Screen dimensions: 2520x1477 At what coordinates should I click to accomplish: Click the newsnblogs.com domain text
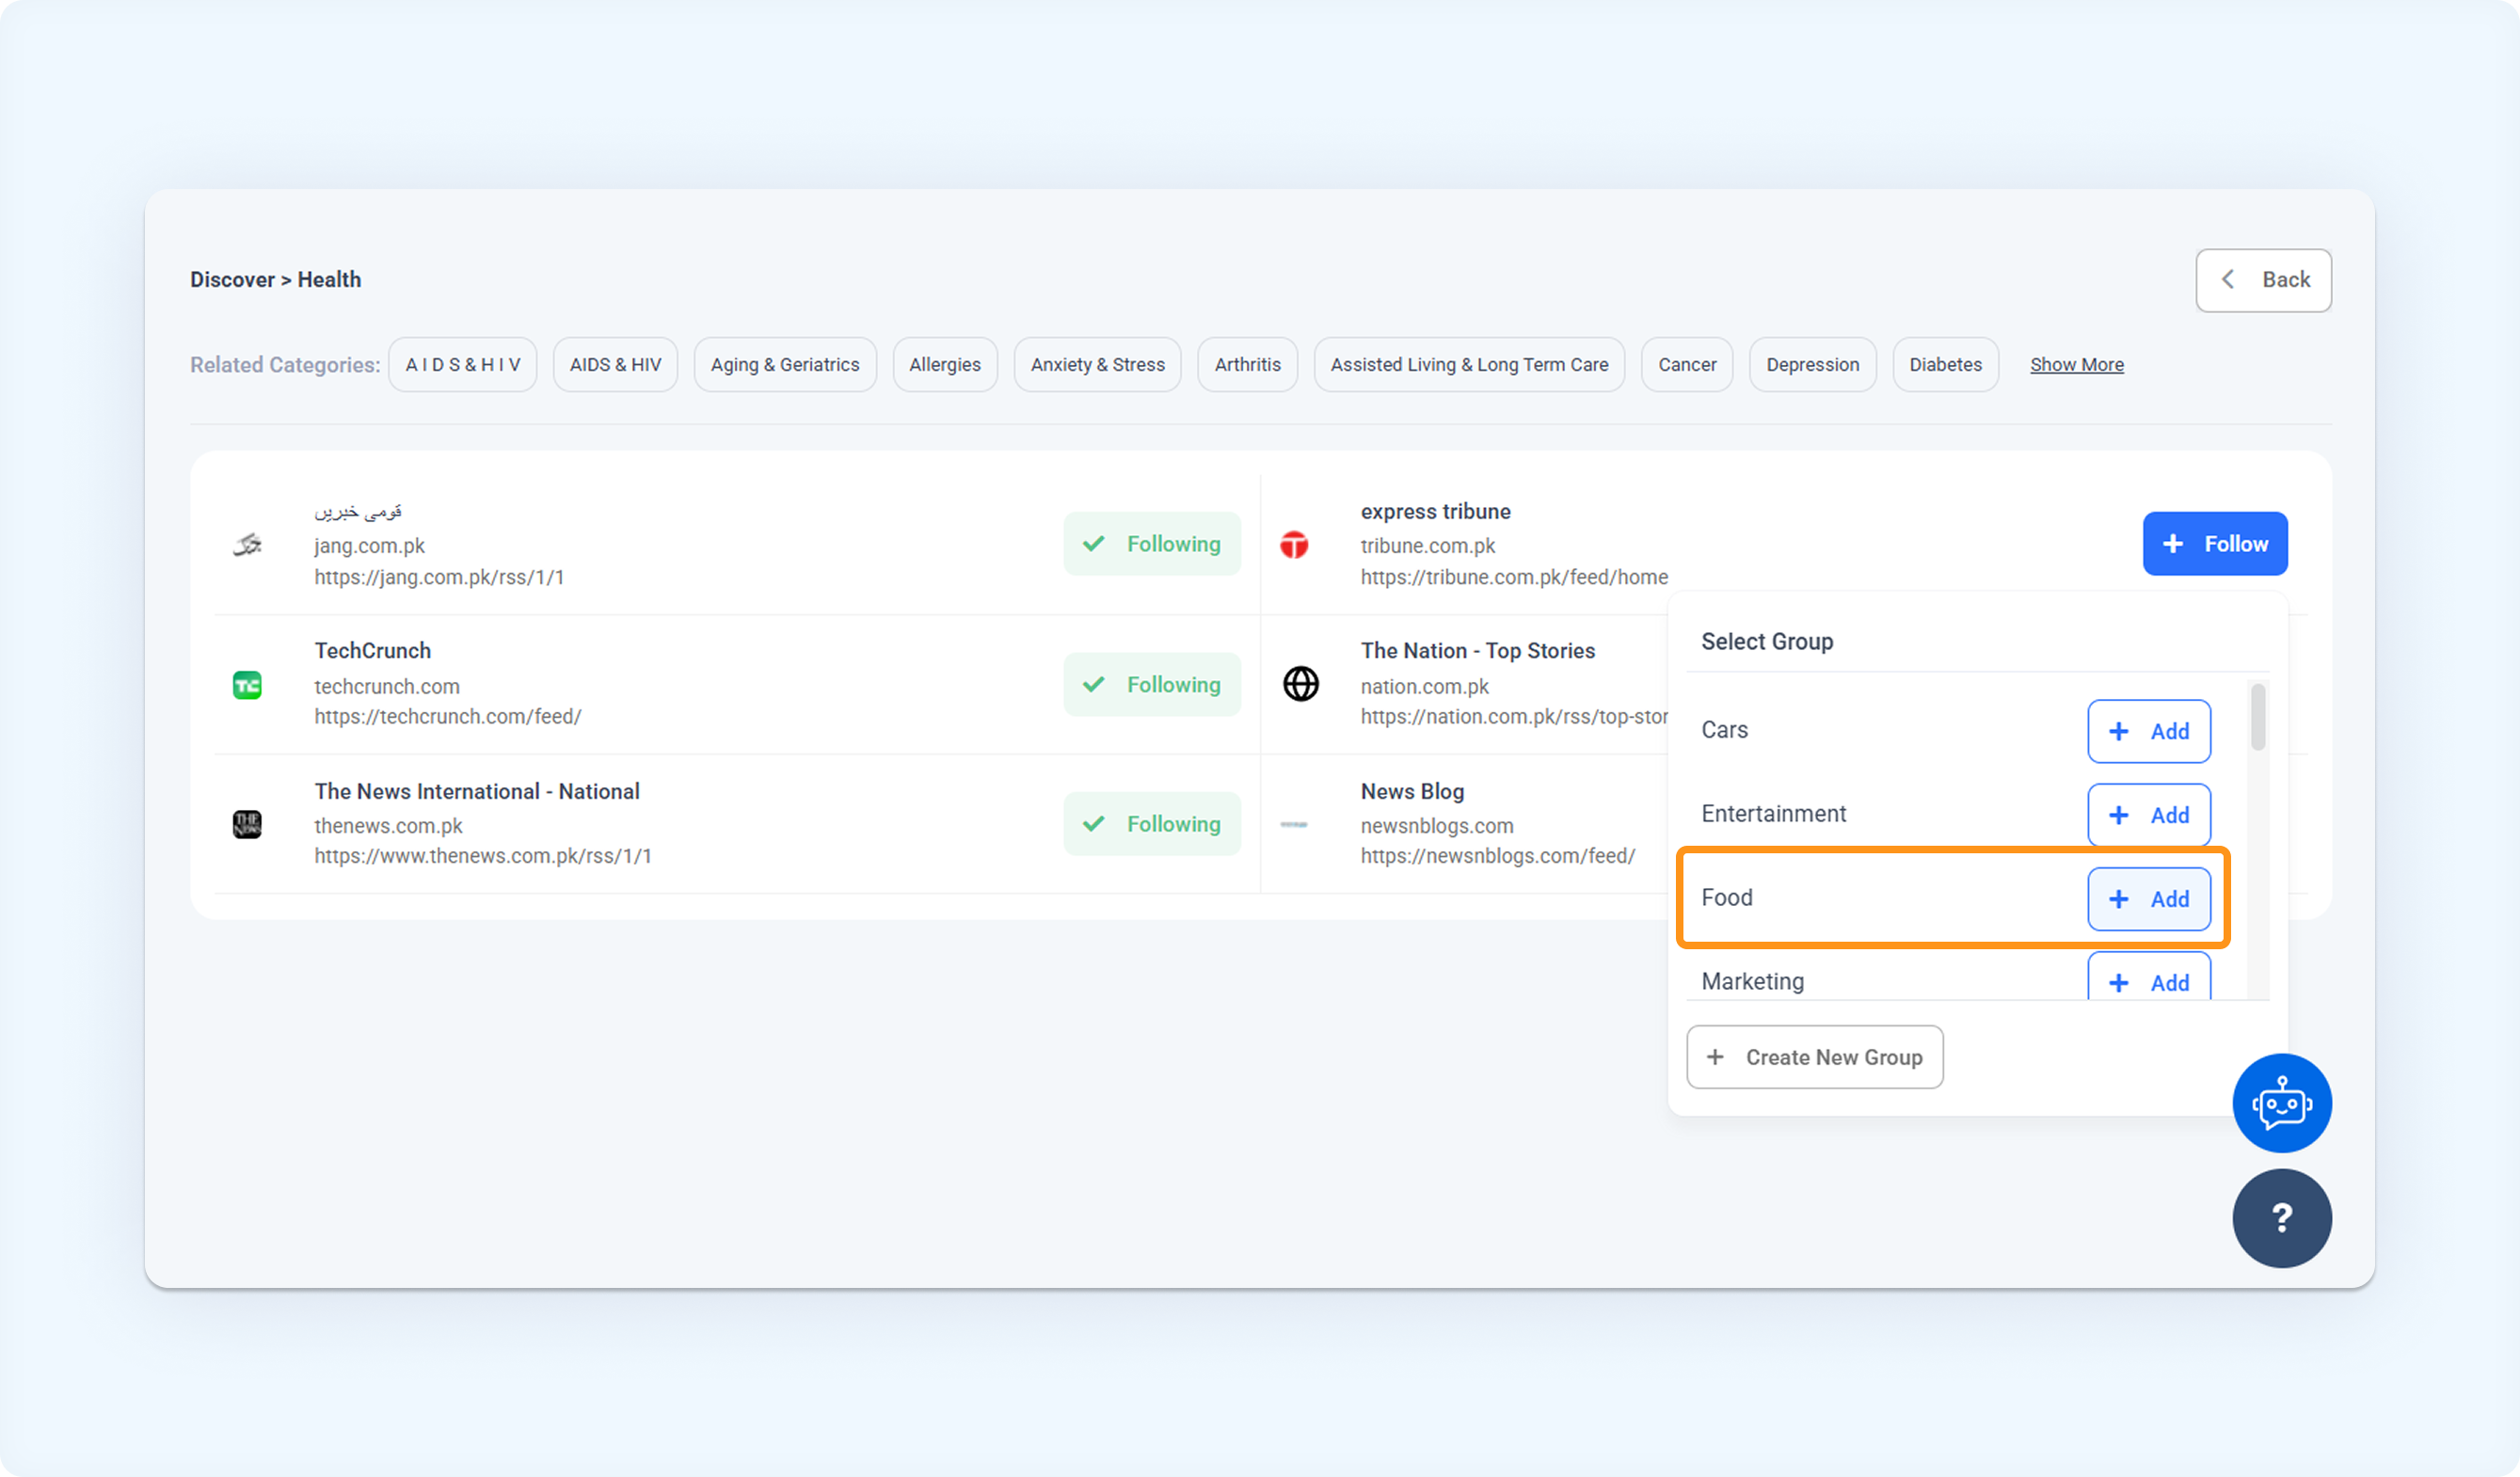coord(1436,826)
